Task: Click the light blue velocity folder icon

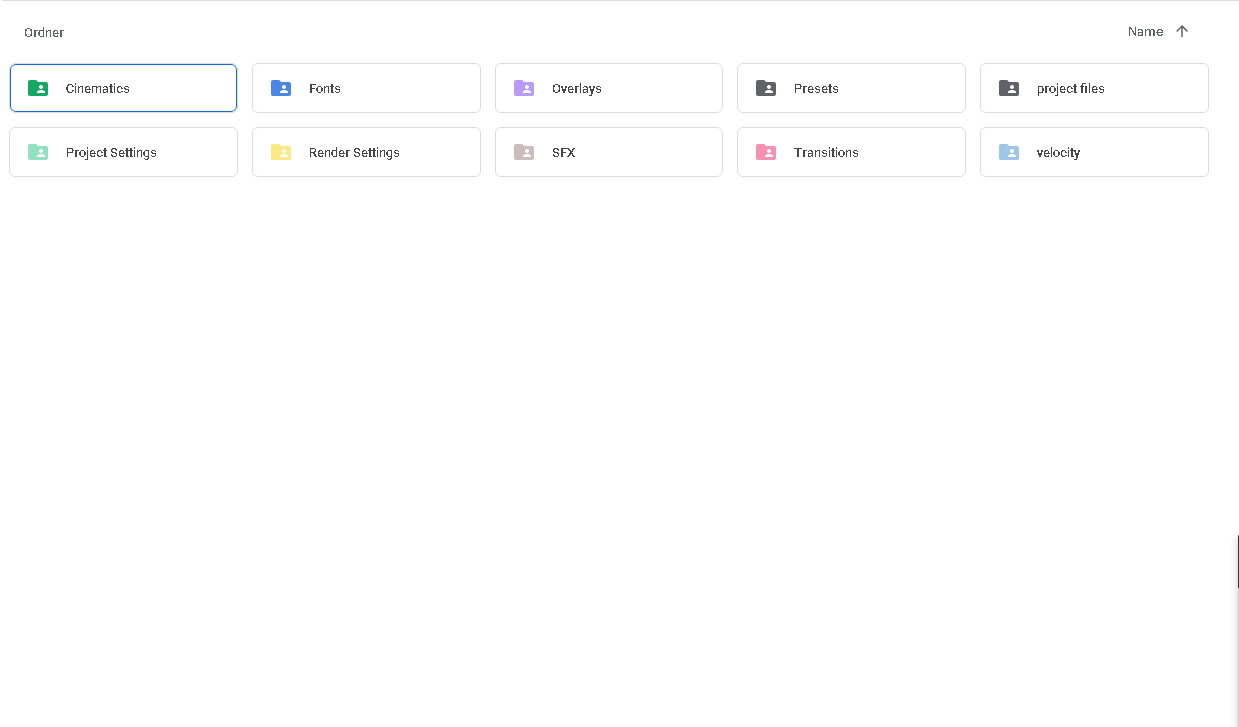Action: 1009,152
